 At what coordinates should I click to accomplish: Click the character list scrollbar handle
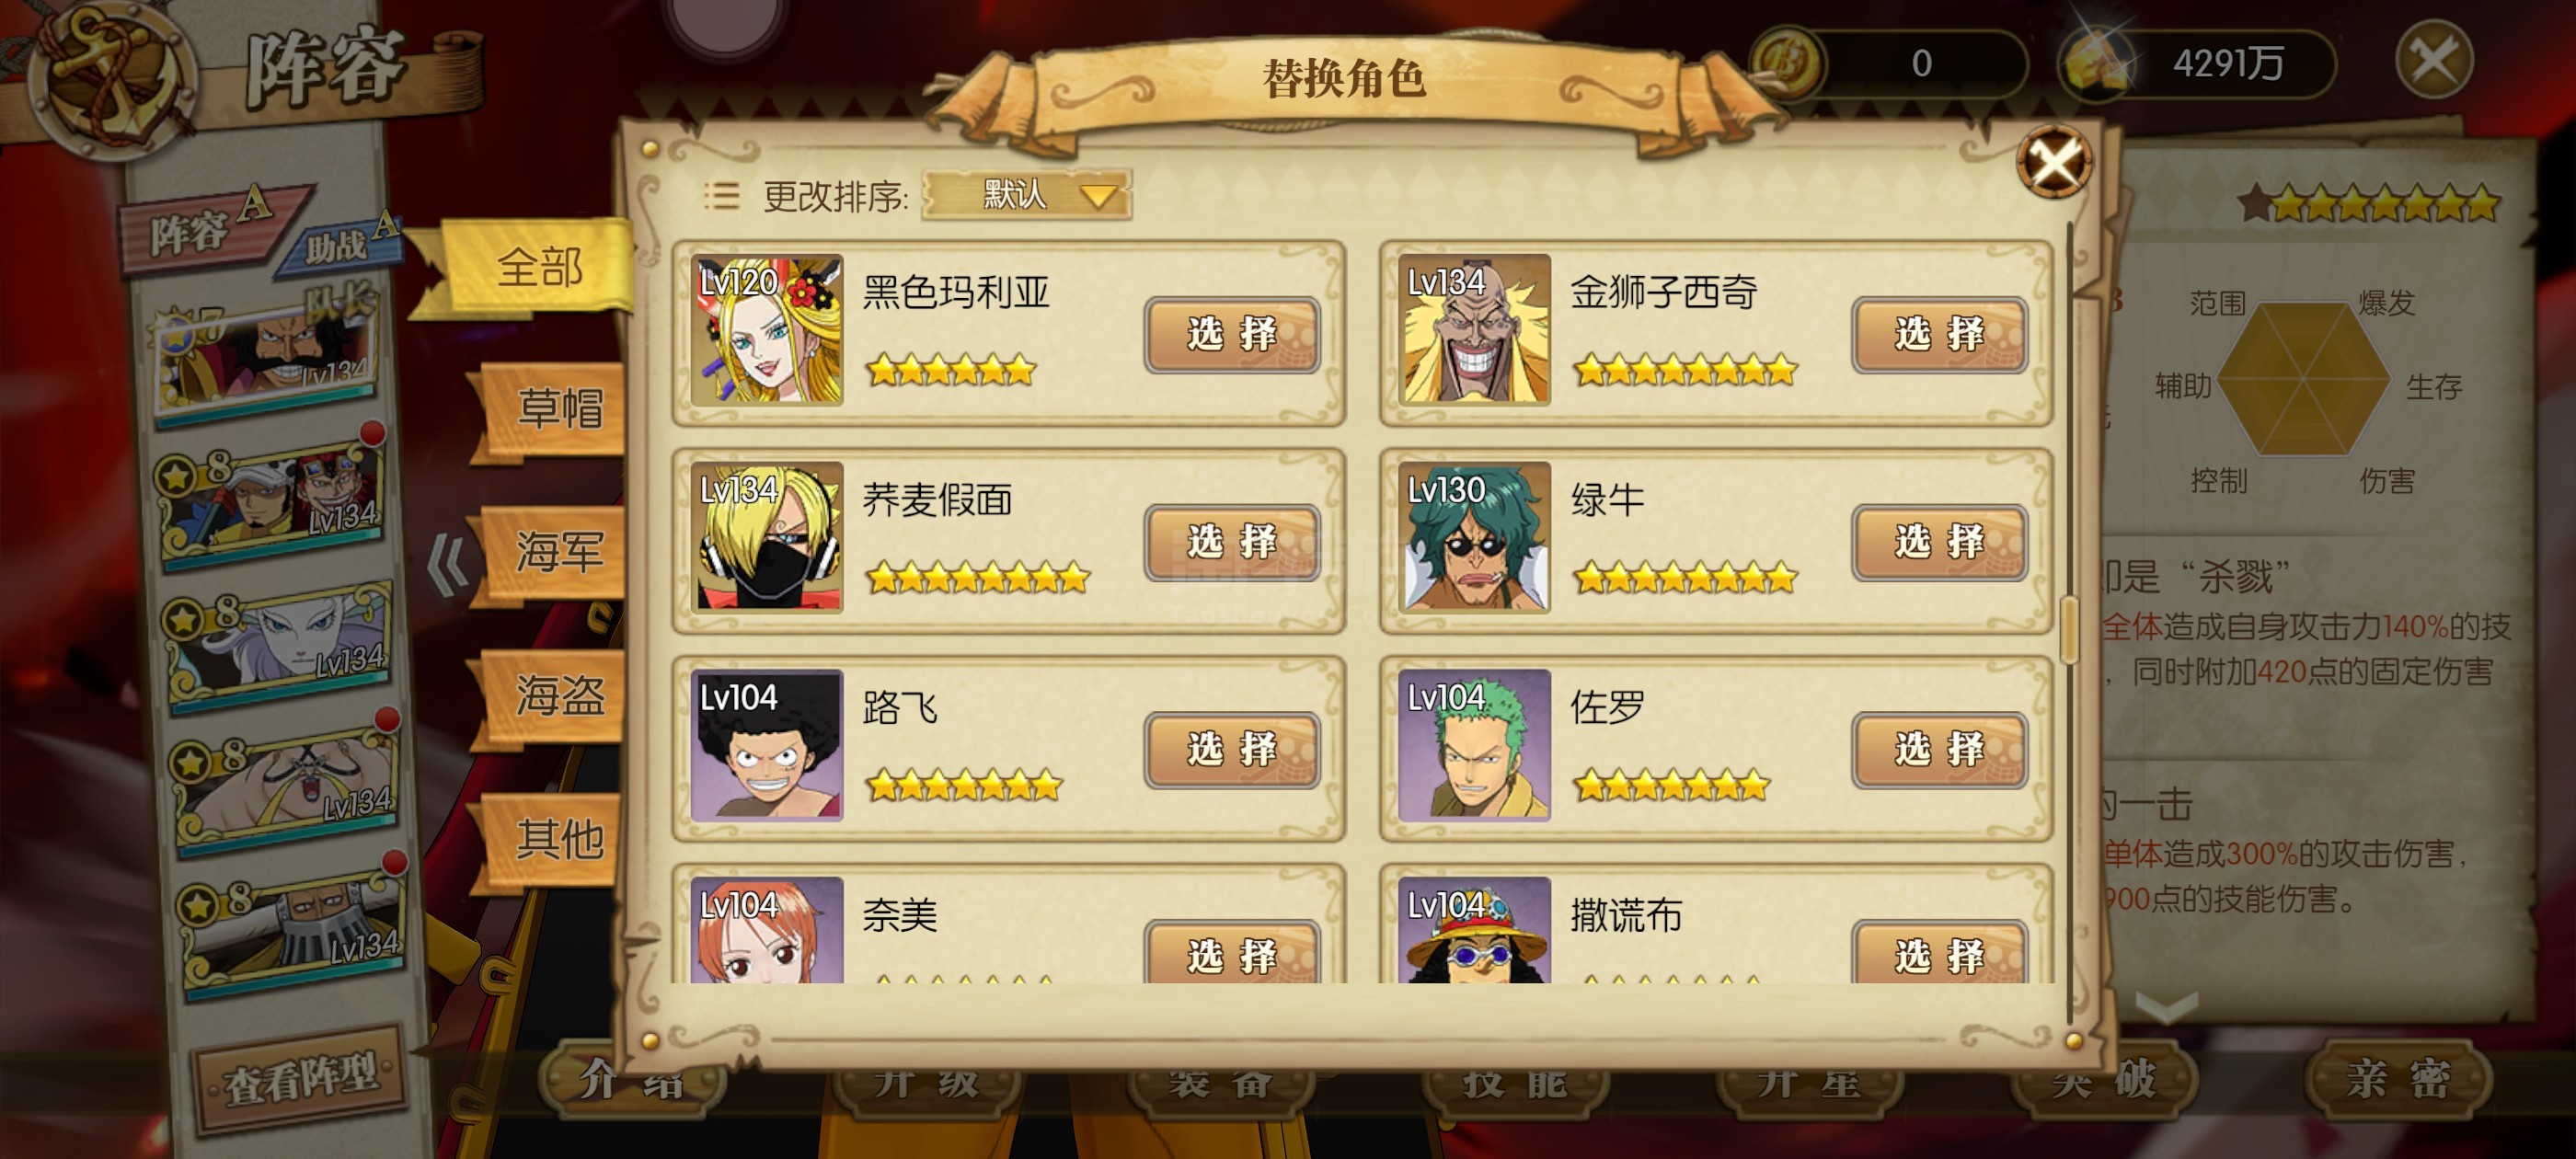(x=2069, y=629)
